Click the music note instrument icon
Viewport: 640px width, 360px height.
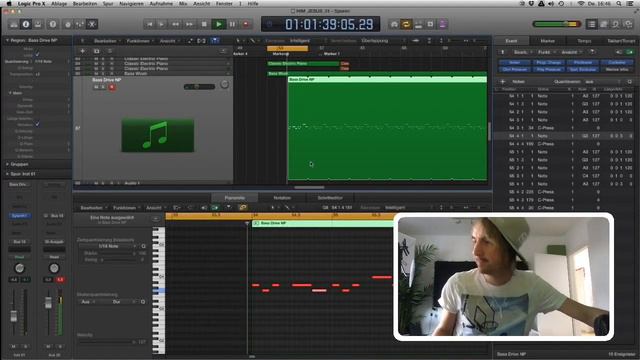[158, 135]
